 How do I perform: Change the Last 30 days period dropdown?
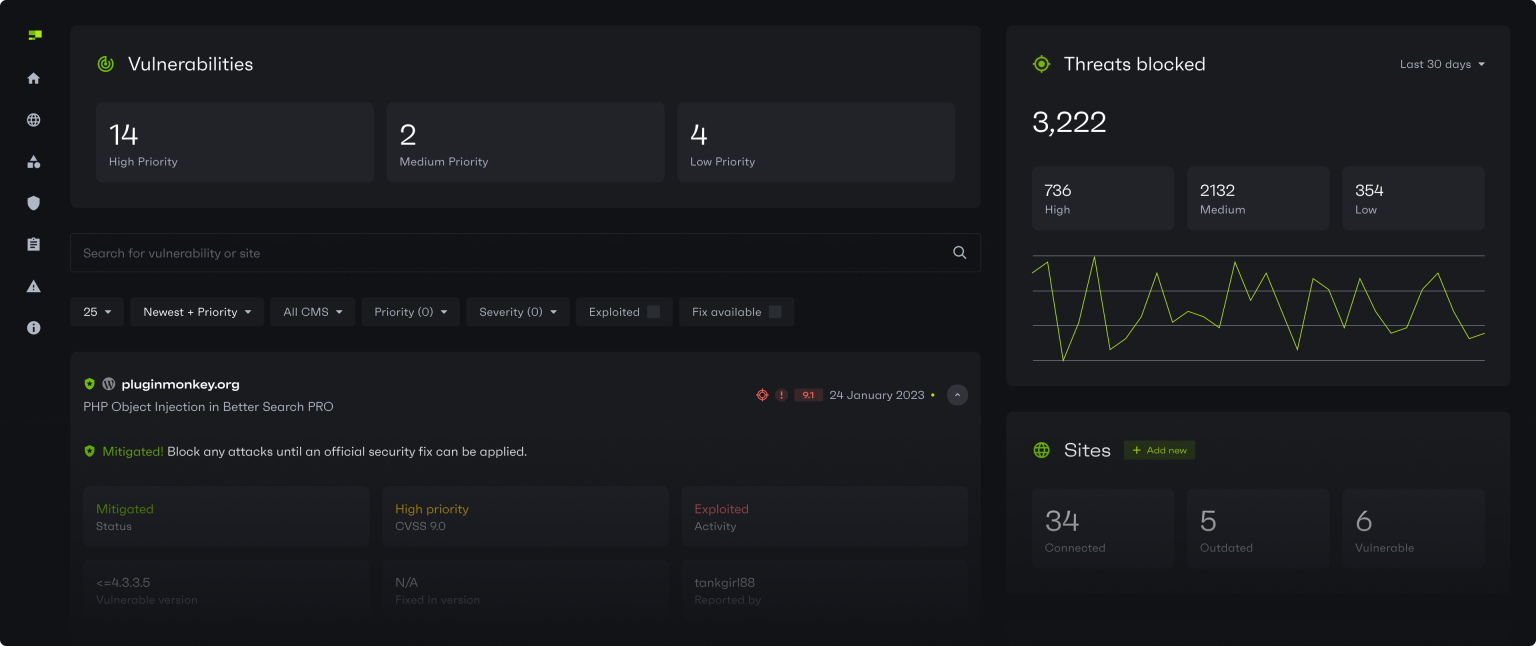point(1442,63)
